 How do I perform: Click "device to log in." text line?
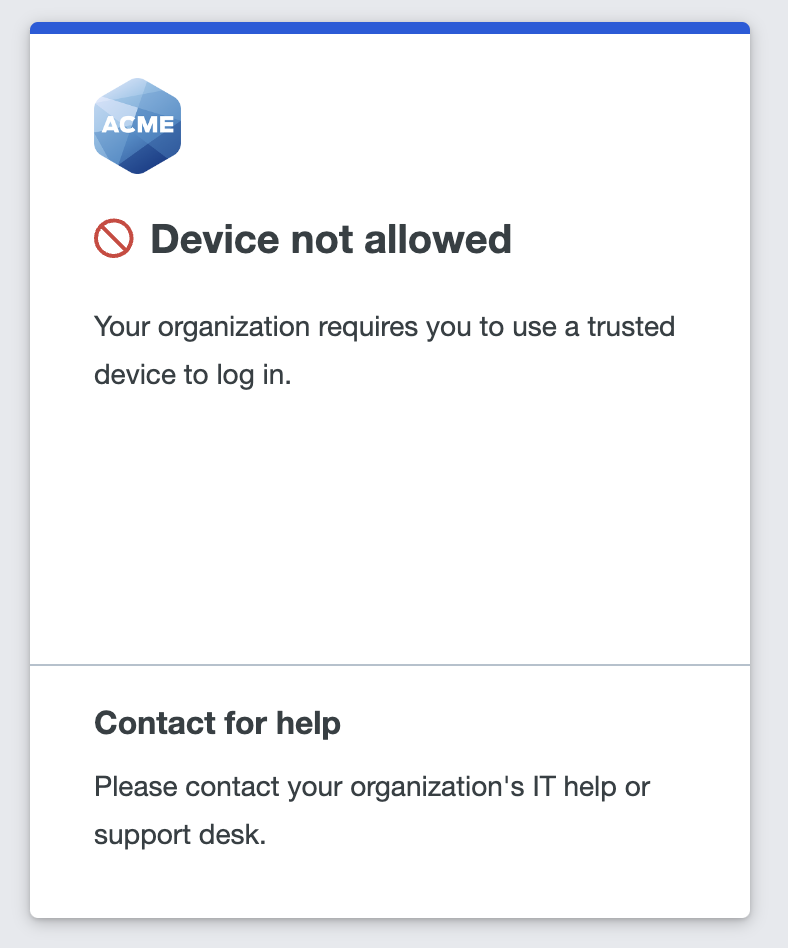click(192, 376)
